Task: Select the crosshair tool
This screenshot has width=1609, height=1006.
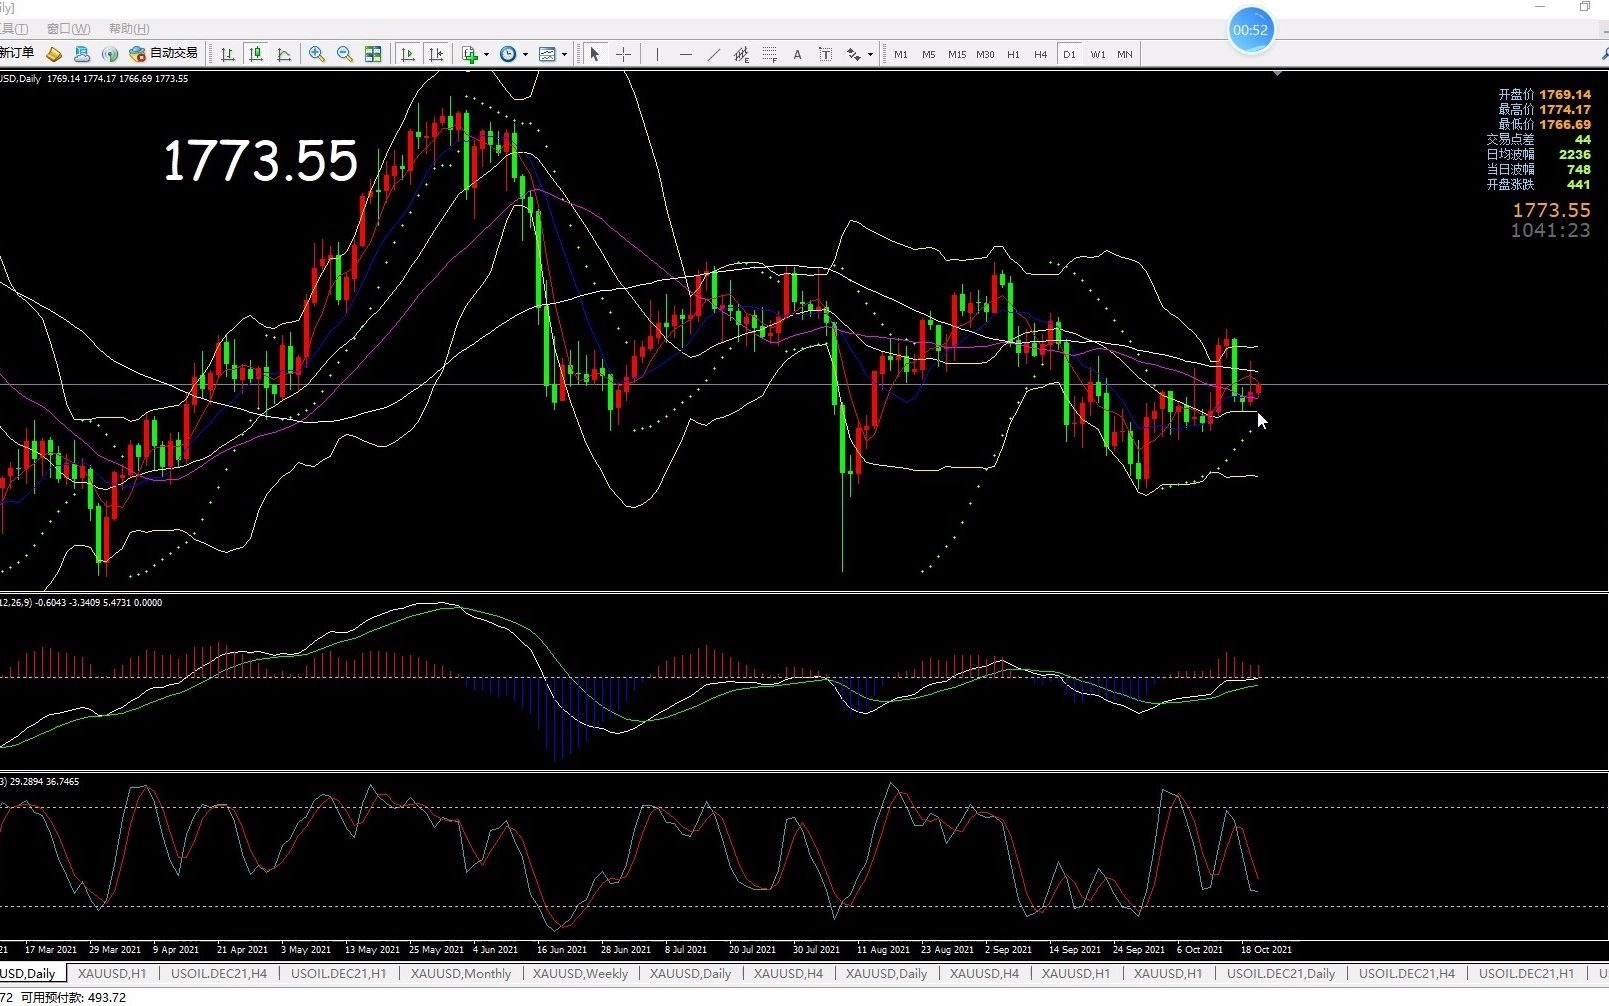Action: coord(623,54)
